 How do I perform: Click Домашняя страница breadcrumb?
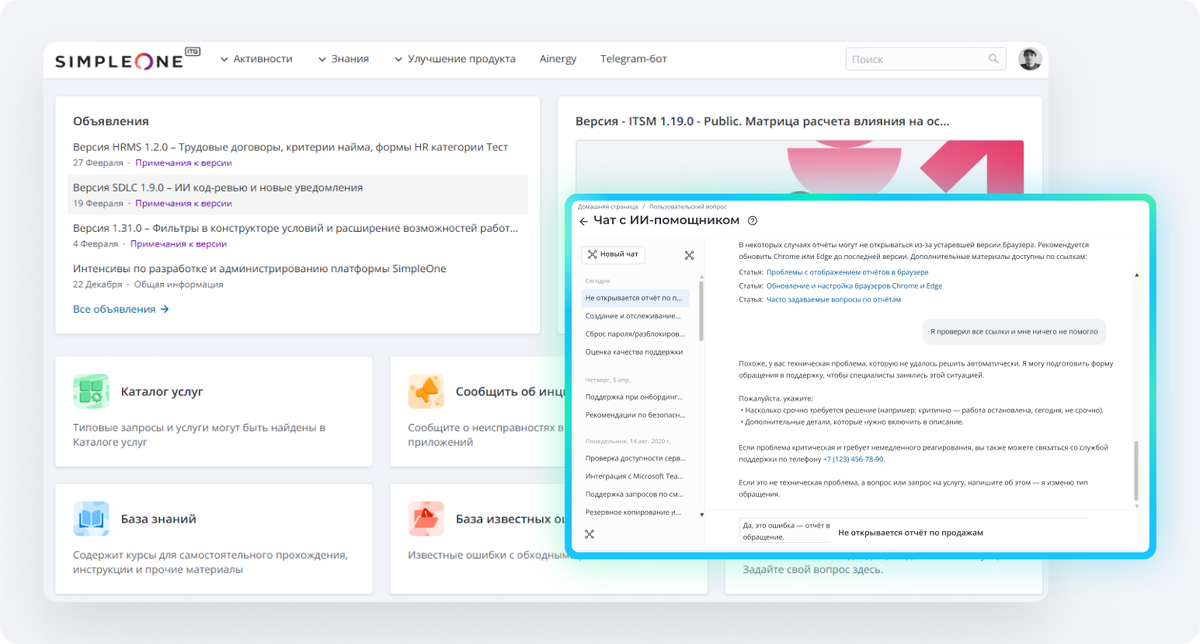pos(607,206)
